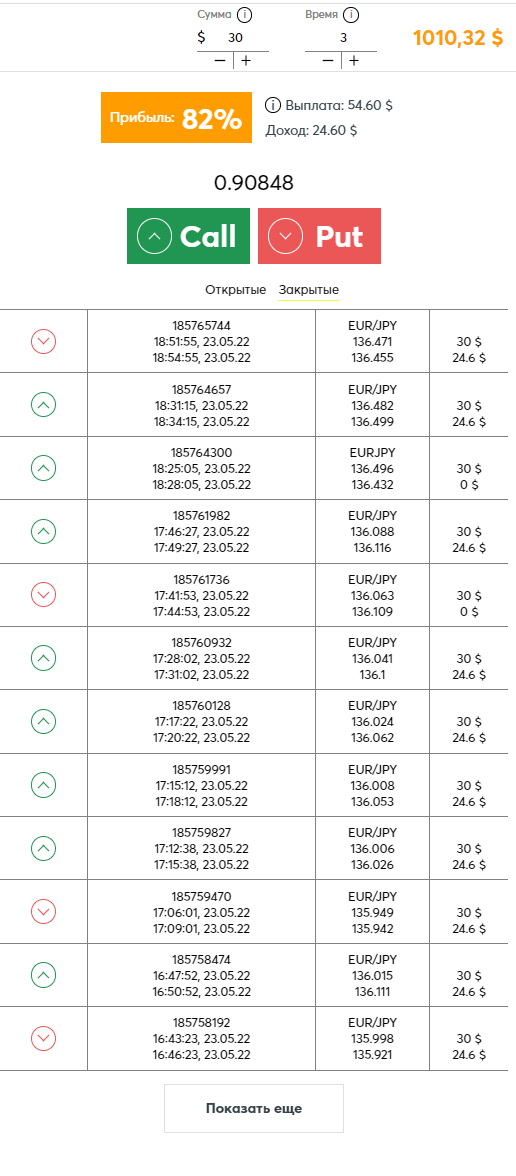Click red down-arrow icon of trade 185765744

pos(44,341)
